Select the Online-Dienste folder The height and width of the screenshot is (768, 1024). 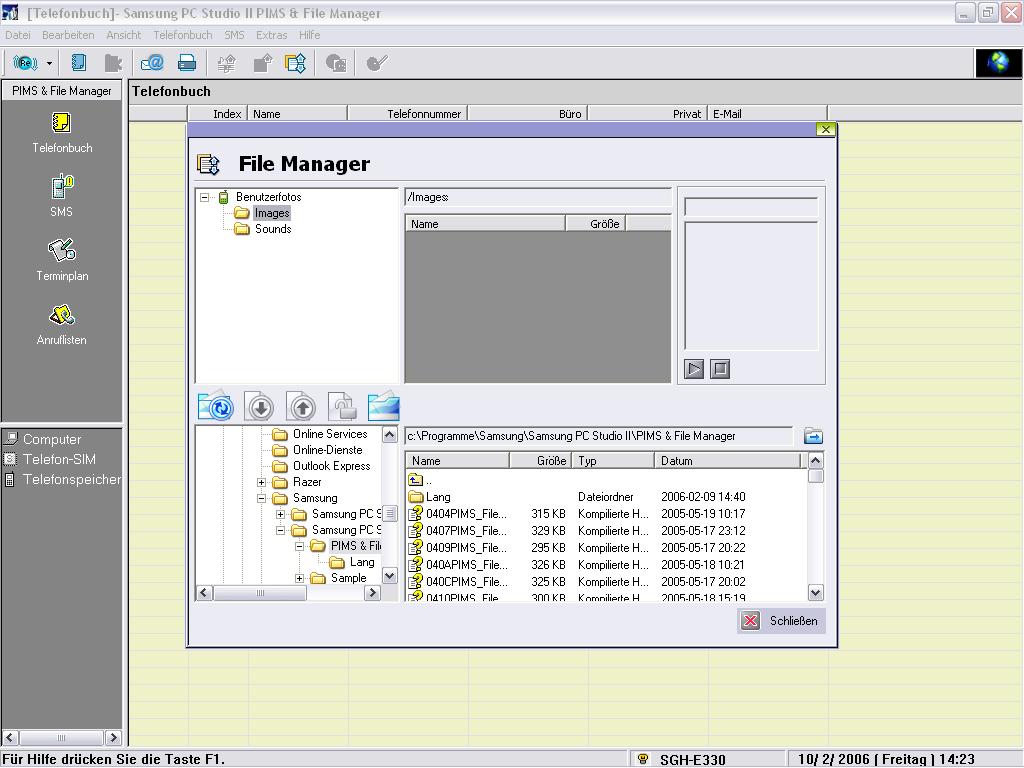[x=327, y=450]
